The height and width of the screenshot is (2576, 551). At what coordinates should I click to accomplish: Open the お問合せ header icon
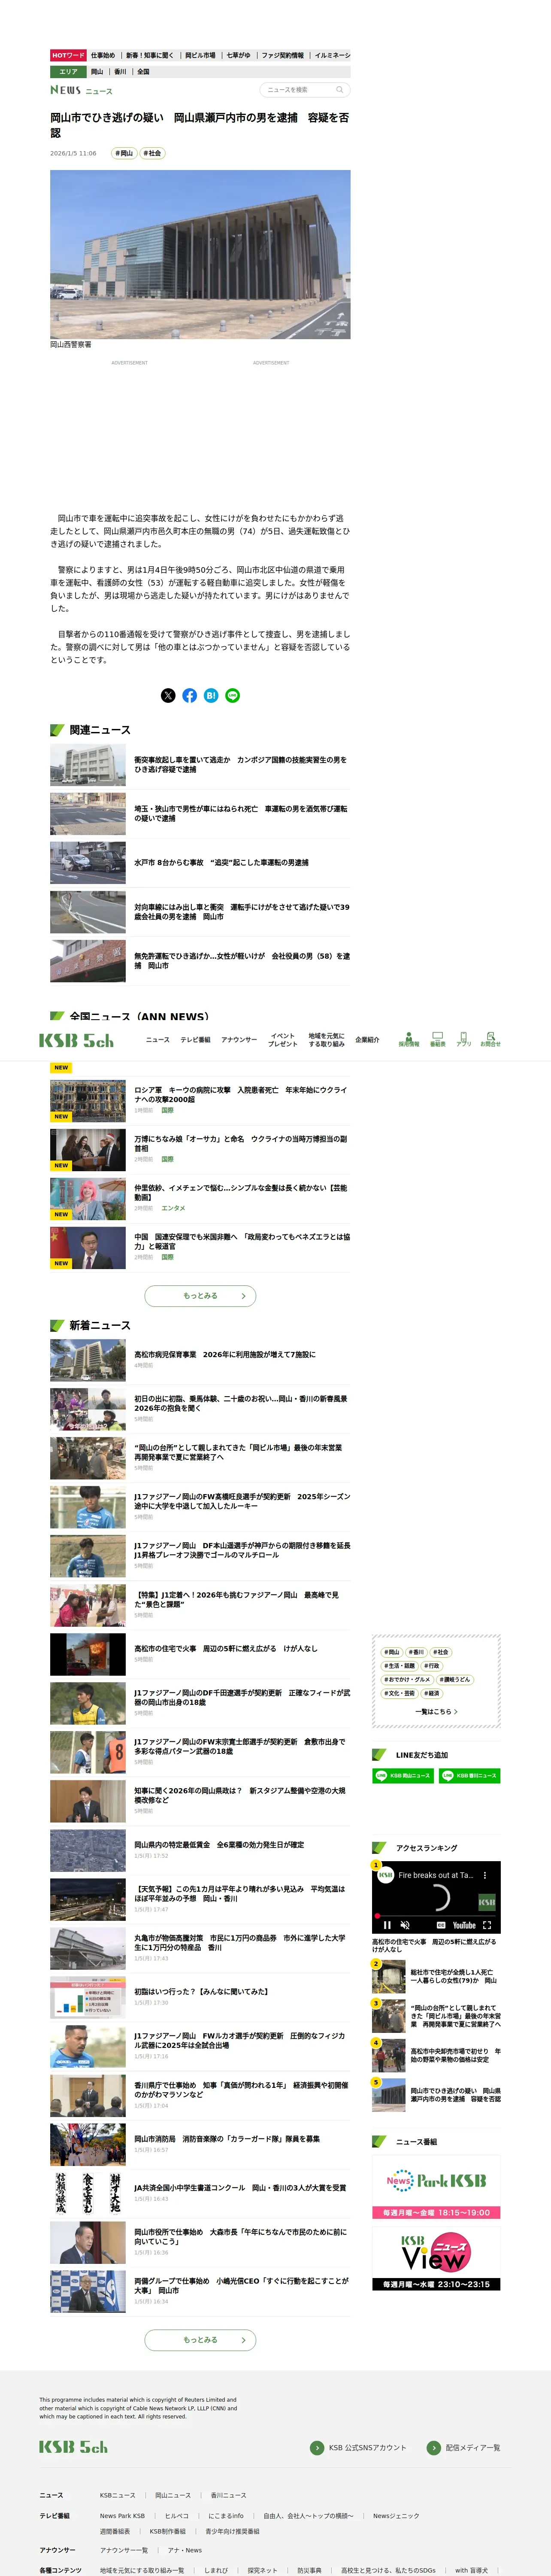(x=490, y=1039)
